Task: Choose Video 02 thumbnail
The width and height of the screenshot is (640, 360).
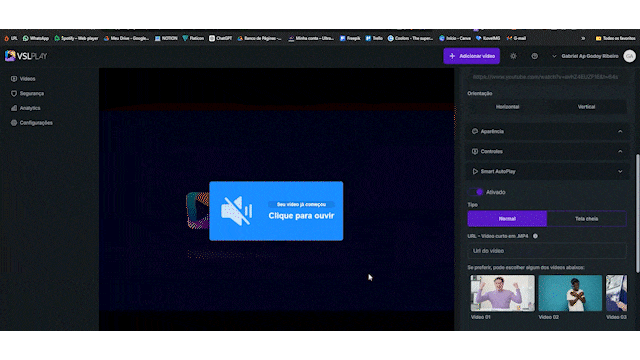Action: pos(570,293)
